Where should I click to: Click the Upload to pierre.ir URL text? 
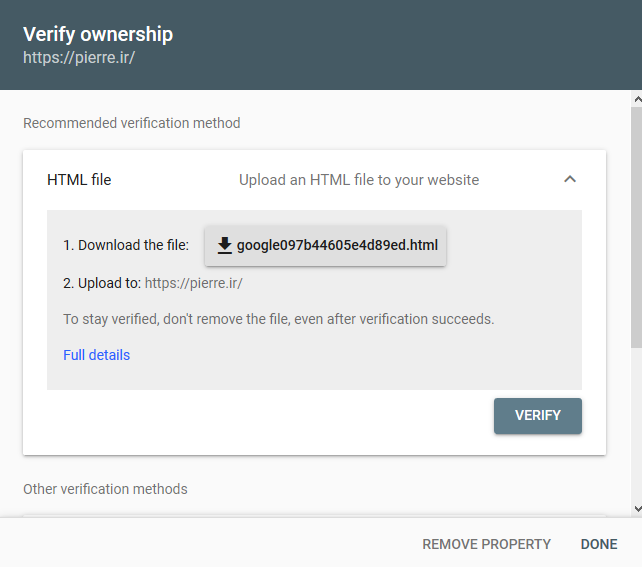193,283
